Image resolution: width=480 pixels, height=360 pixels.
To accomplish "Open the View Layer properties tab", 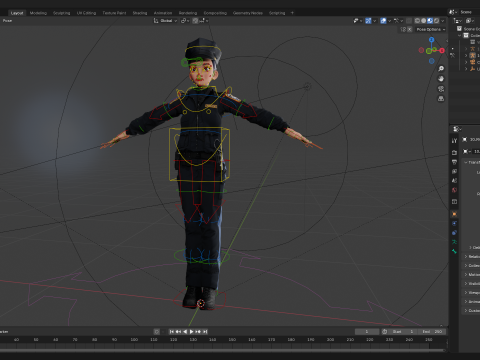I will pyautogui.click(x=454, y=171).
